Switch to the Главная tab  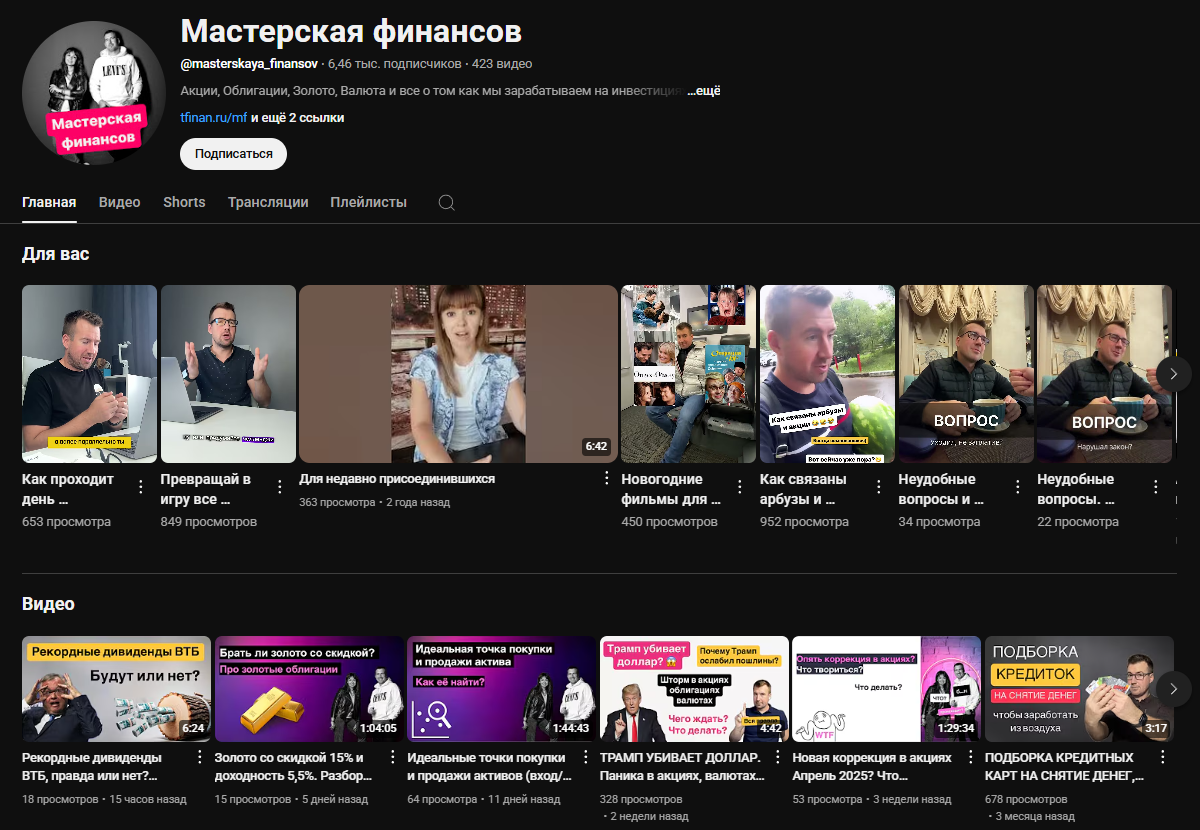click(x=49, y=202)
